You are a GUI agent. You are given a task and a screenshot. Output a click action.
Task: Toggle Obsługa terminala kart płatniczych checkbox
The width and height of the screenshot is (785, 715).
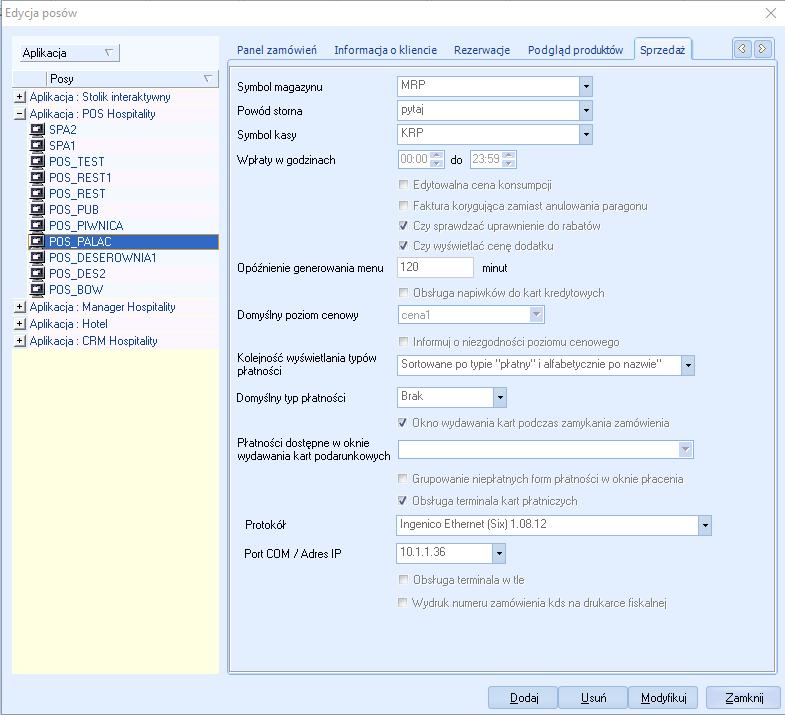coord(402,501)
